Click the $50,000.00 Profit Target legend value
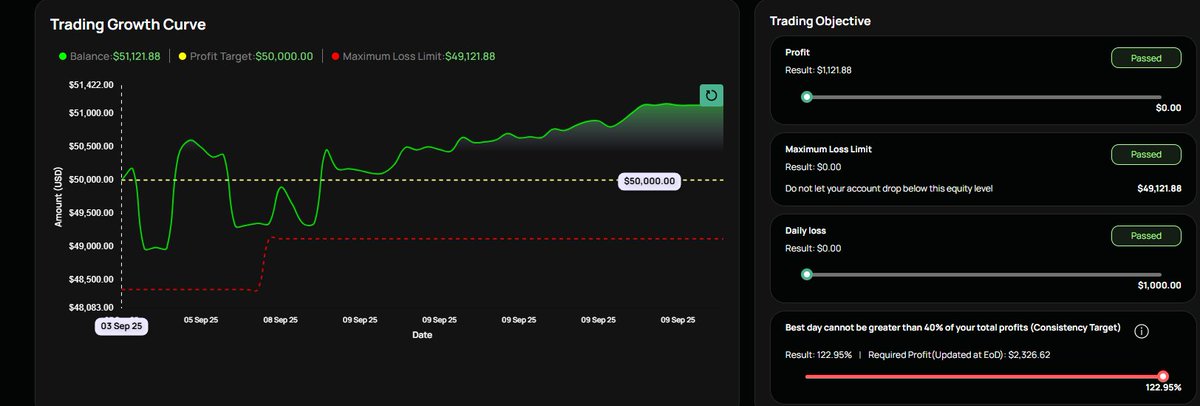 pos(283,56)
